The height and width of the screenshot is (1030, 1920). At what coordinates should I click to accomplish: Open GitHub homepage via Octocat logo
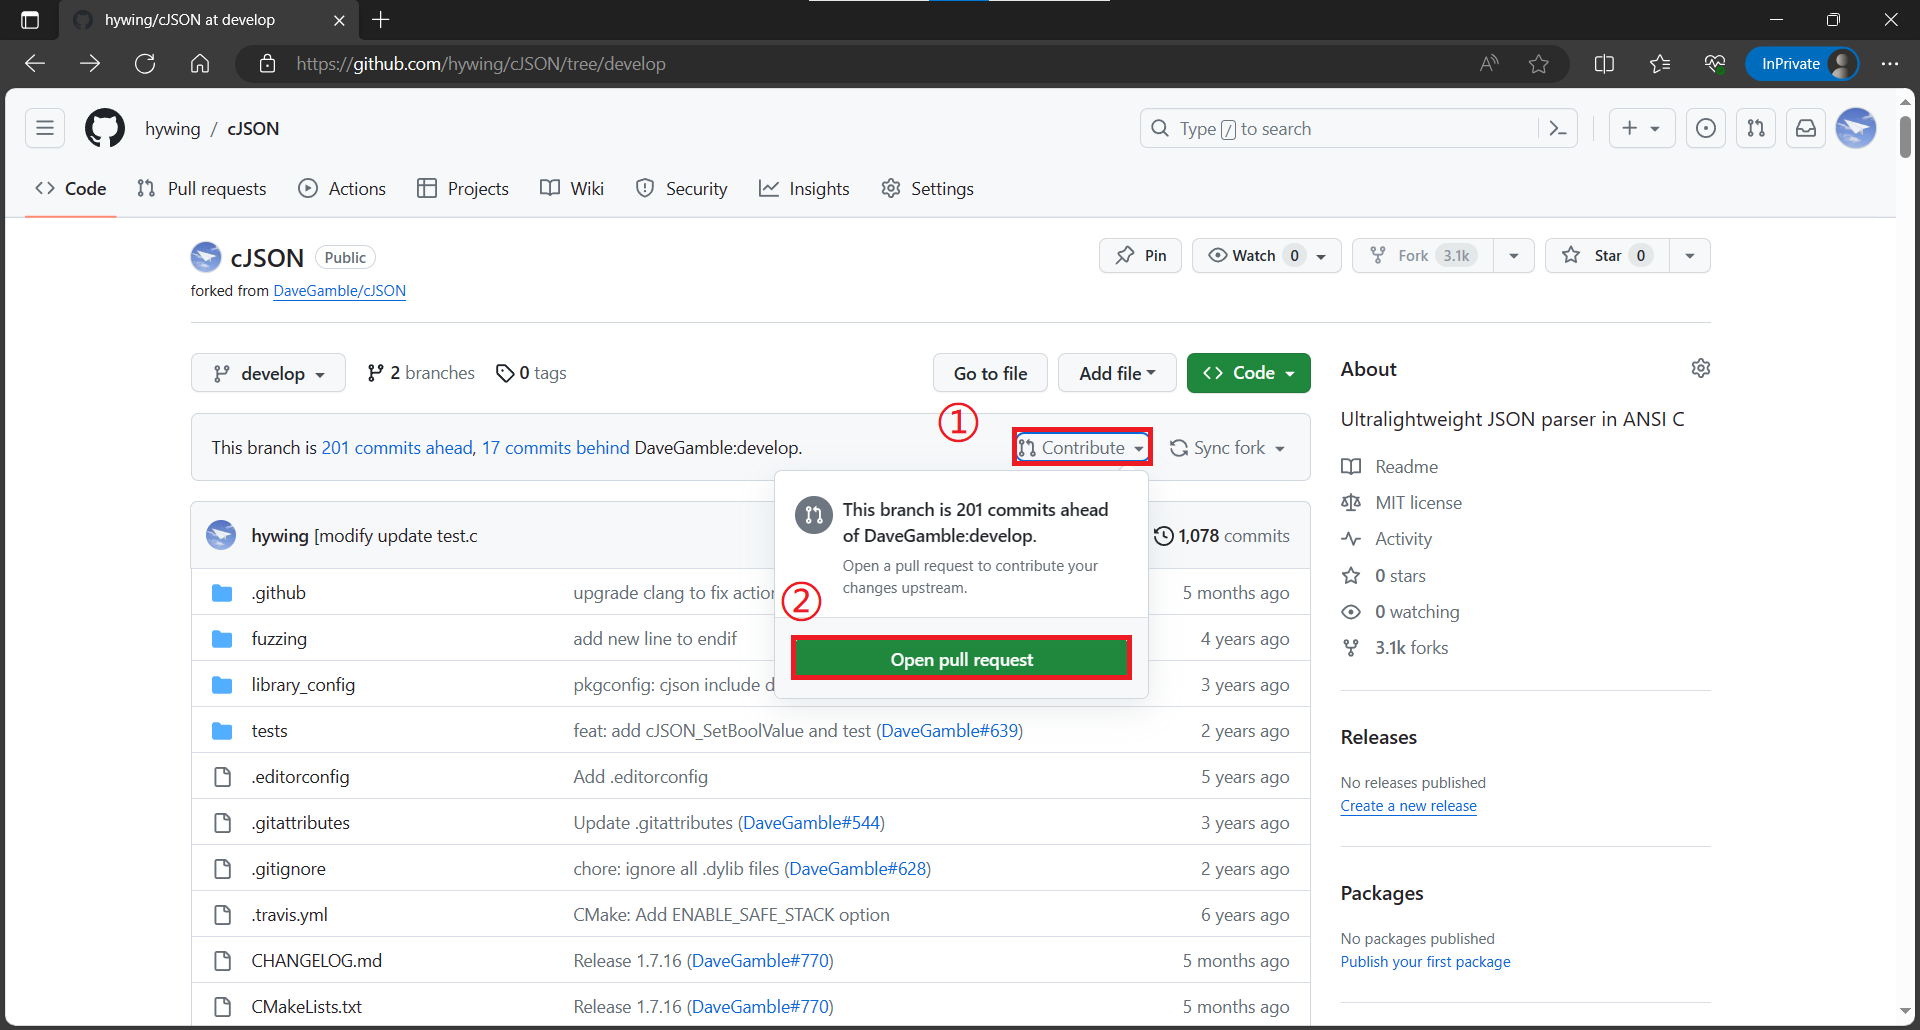click(105, 128)
